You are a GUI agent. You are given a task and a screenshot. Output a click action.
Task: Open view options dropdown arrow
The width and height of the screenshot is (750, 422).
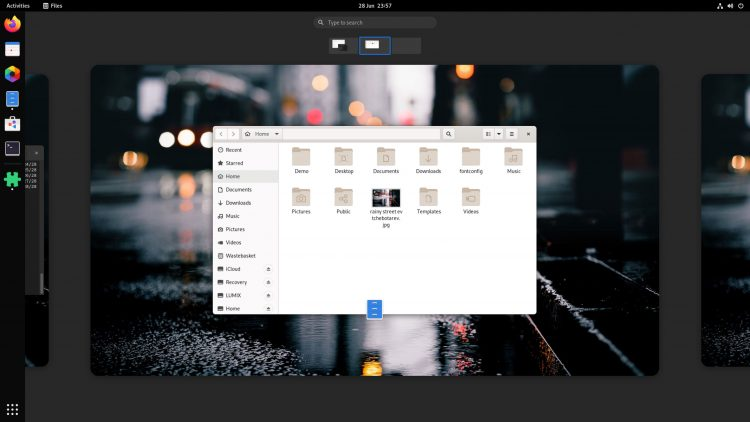click(499, 134)
